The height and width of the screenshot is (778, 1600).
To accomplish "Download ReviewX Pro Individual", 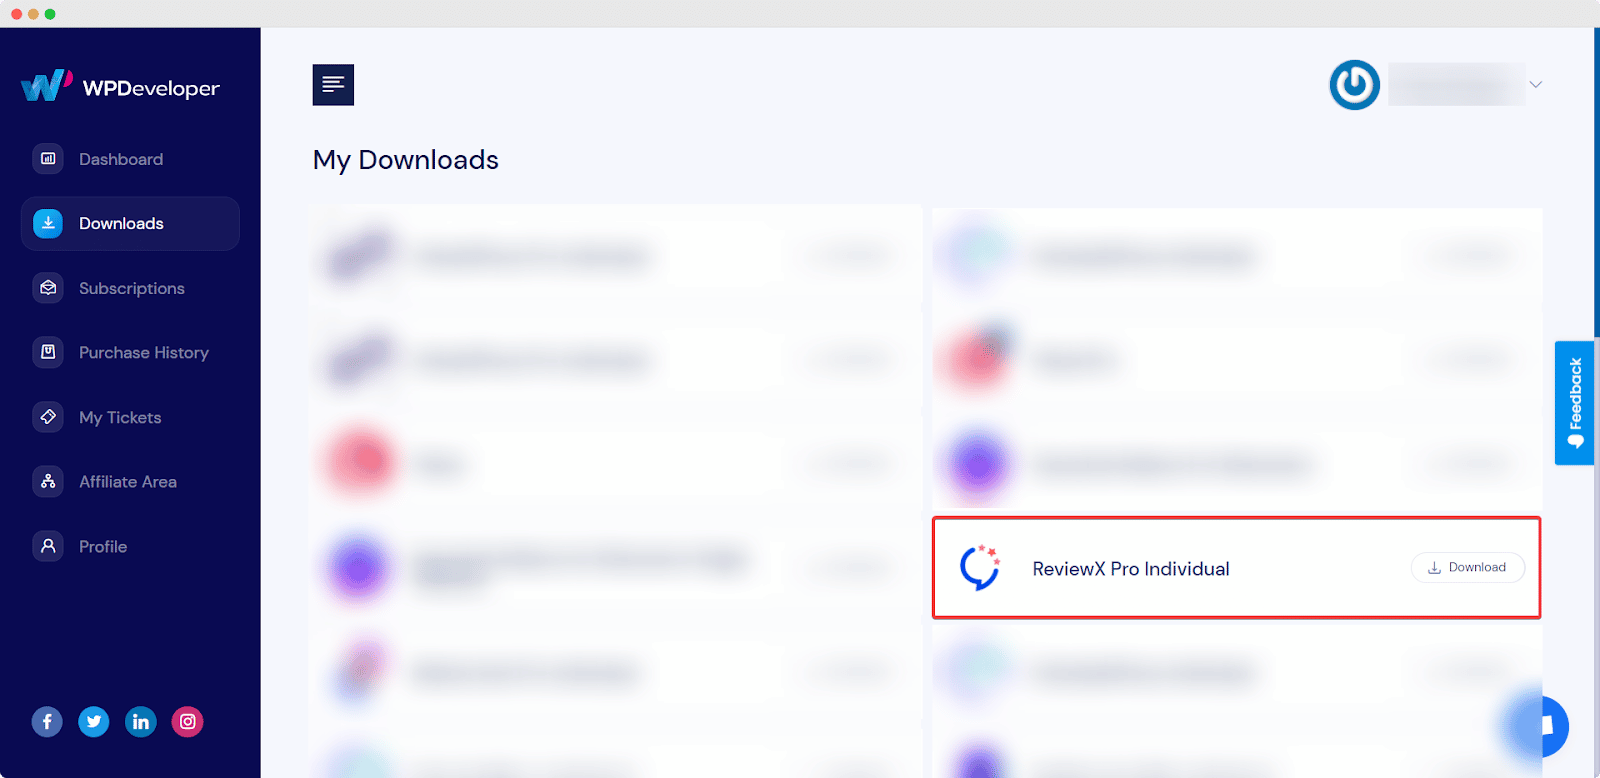I will tap(1467, 567).
